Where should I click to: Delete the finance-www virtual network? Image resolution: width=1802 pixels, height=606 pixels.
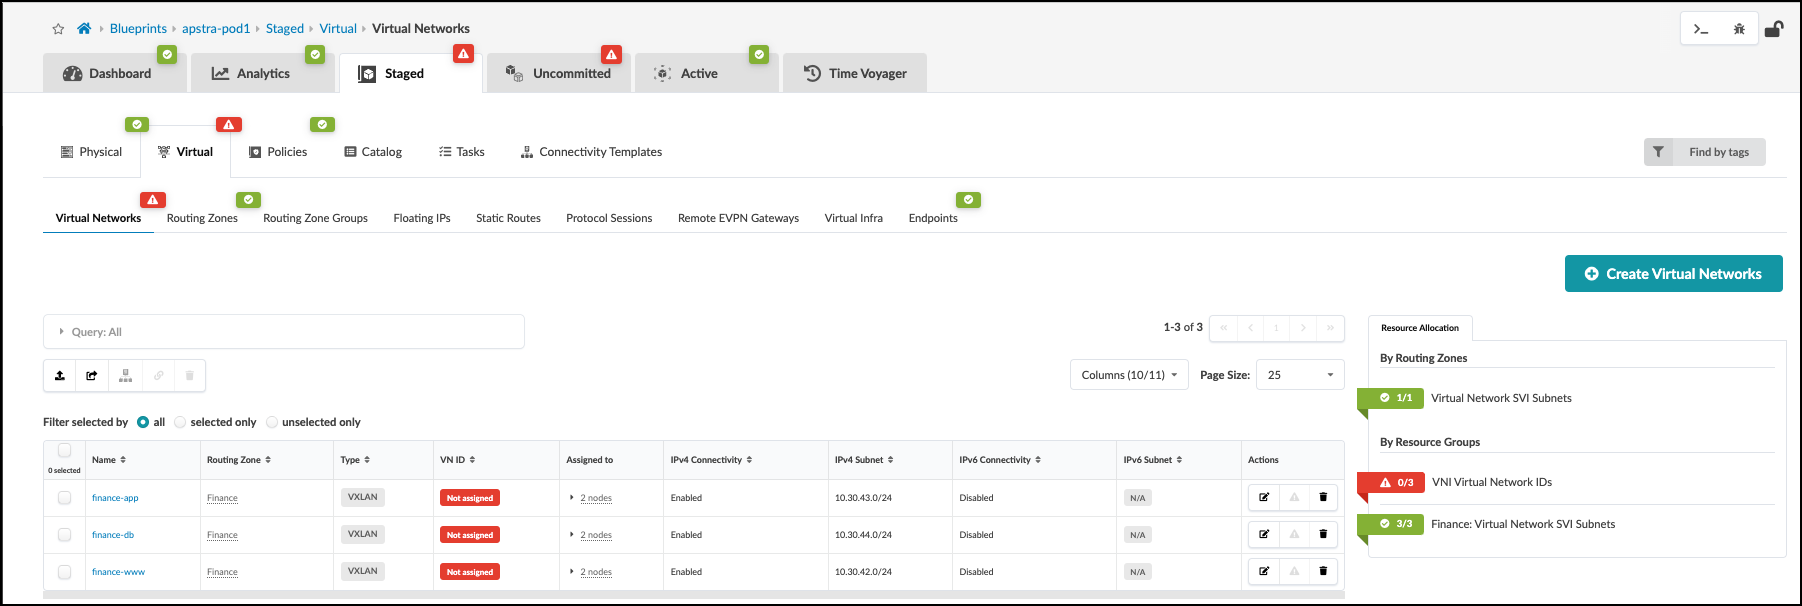click(x=1323, y=571)
